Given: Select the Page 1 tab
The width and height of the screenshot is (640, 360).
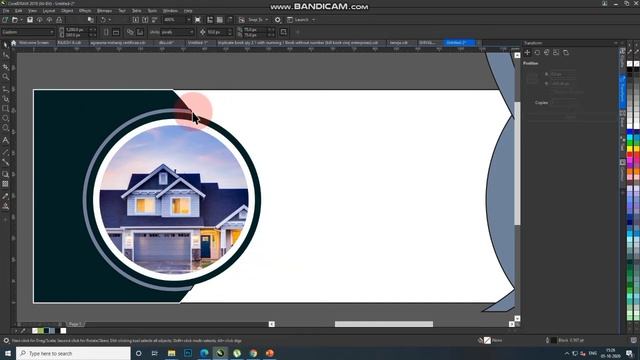Looking at the screenshot, I should click(76, 324).
